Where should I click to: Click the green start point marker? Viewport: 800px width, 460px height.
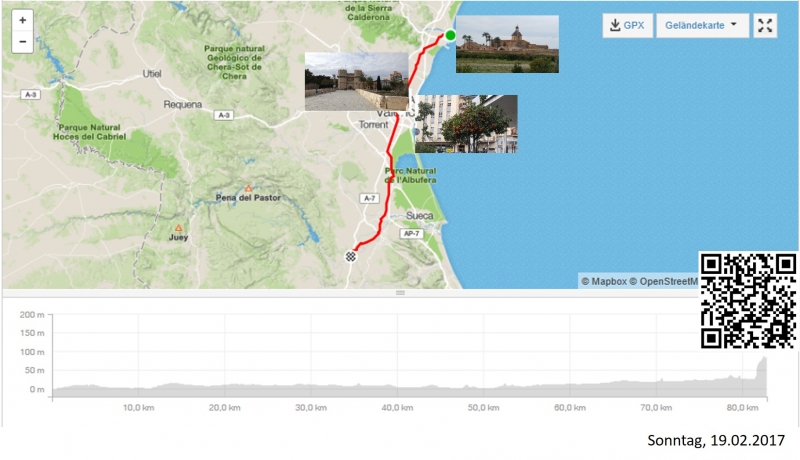tap(450, 36)
